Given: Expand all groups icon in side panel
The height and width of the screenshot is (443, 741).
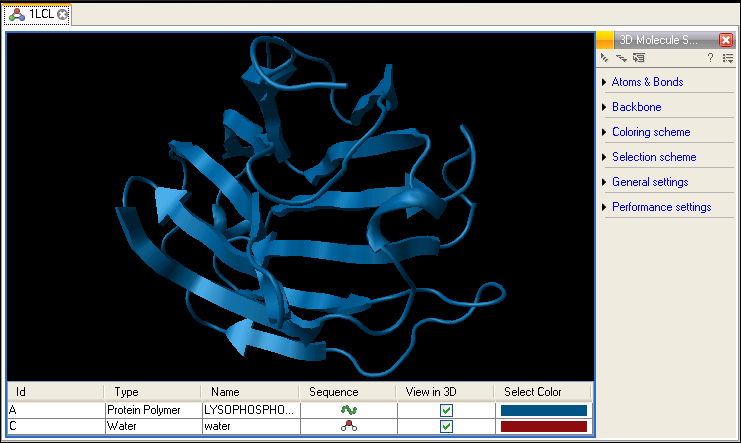Looking at the screenshot, I should [621, 58].
